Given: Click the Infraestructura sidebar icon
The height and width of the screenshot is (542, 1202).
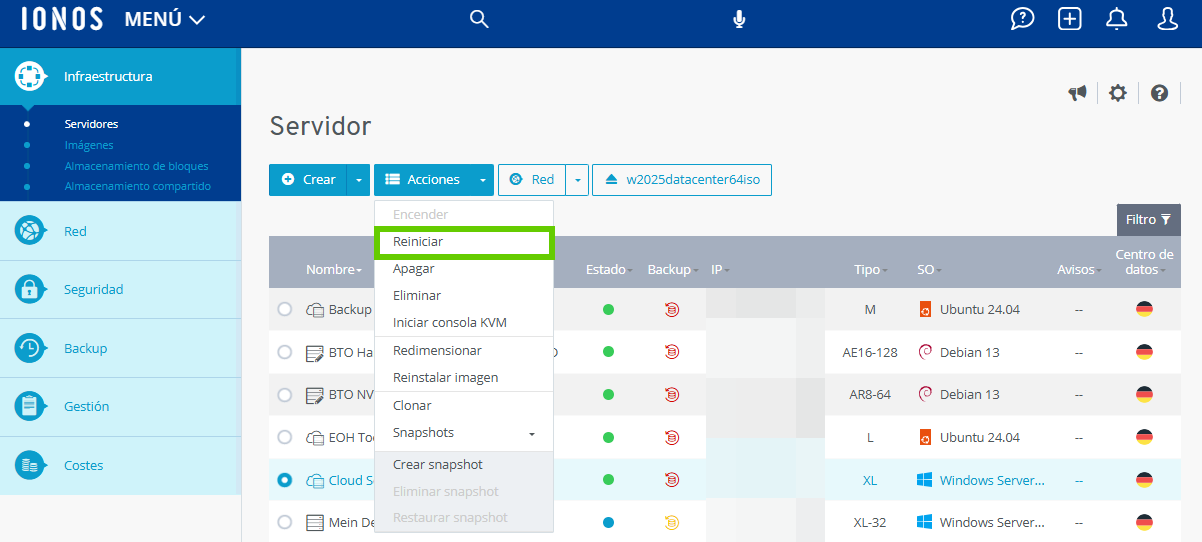Looking at the screenshot, I should [30, 76].
